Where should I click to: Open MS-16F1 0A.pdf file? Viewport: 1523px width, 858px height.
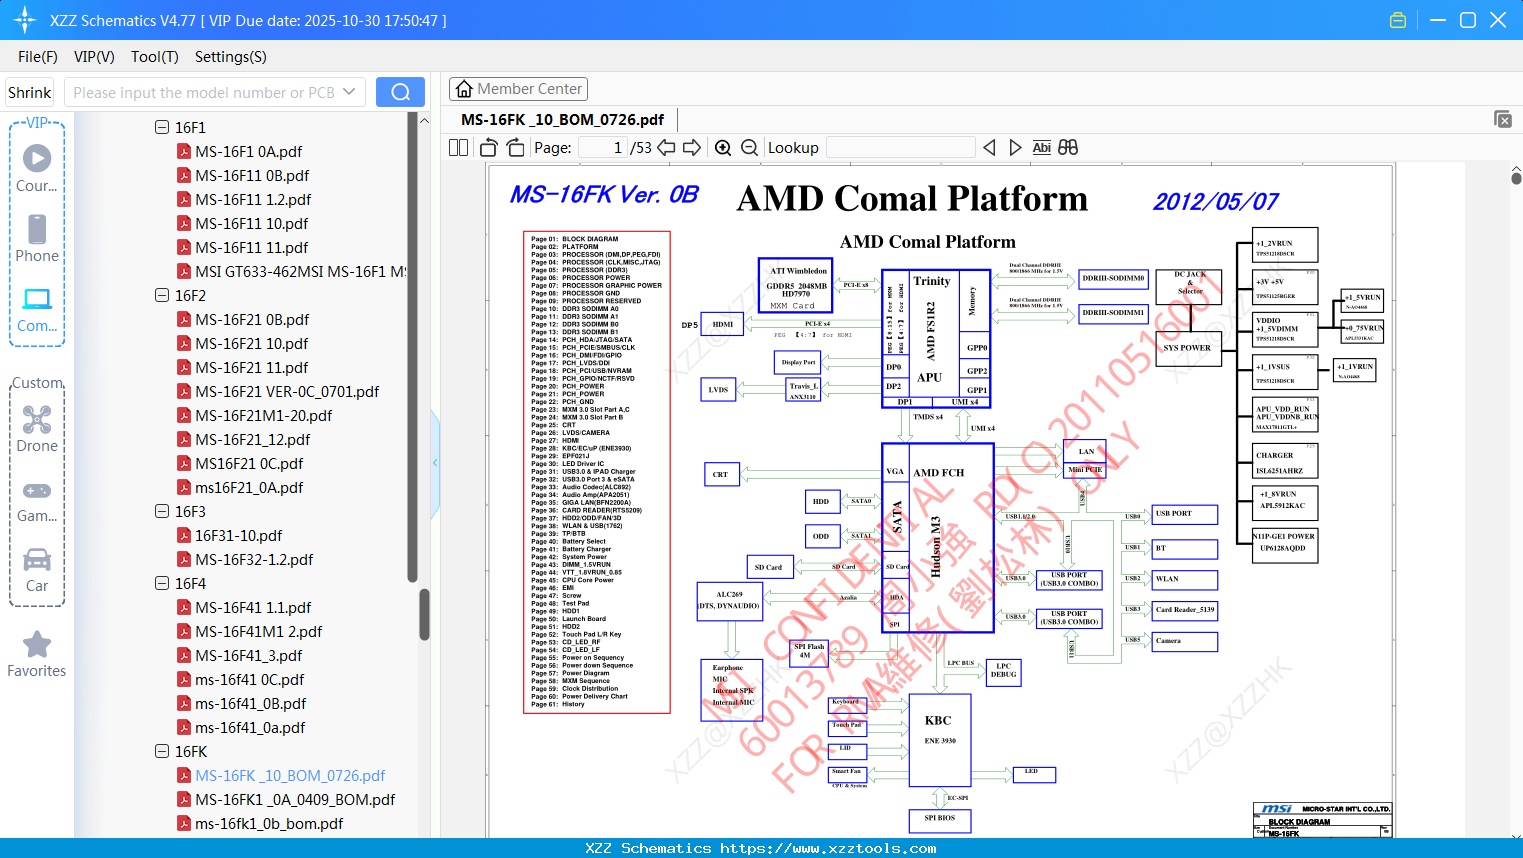[248, 151]
